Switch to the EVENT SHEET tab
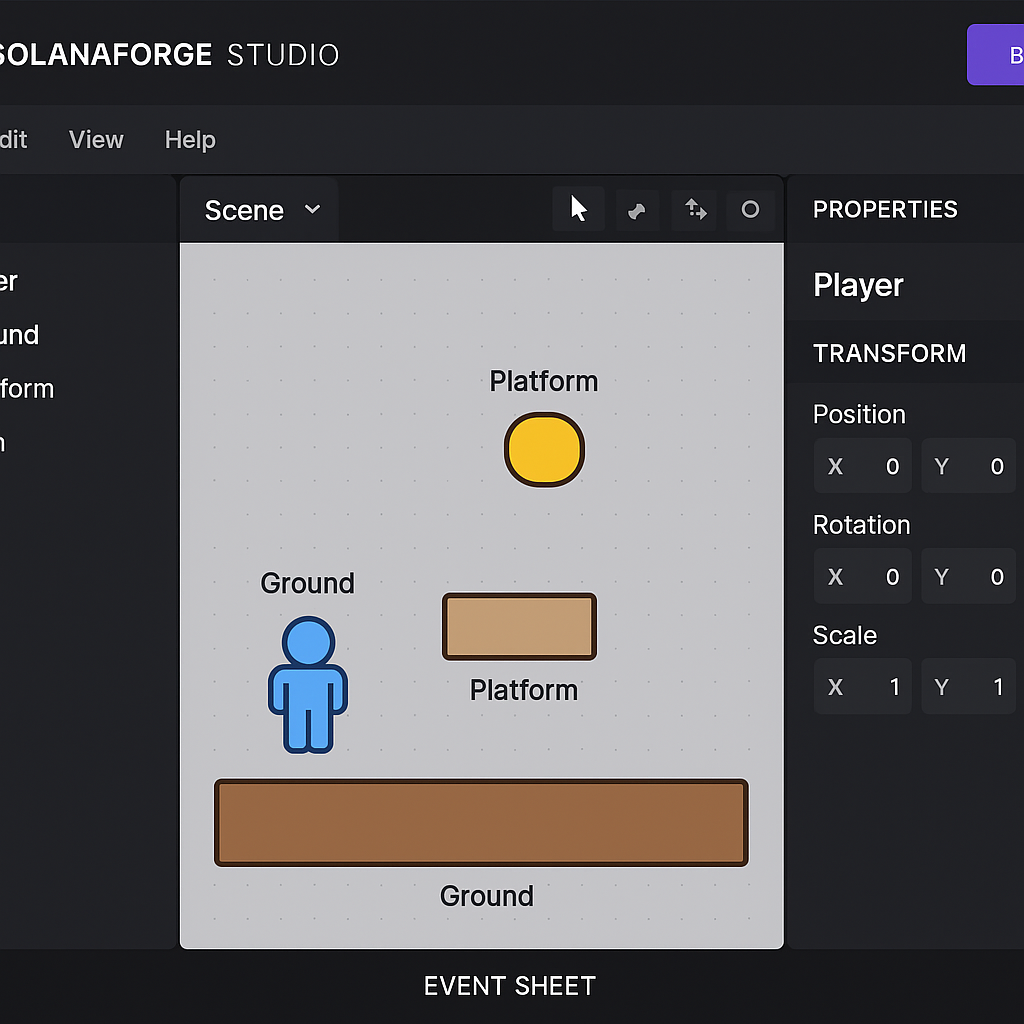This screenshot has width=1024, height=1024. click(x=509, y=986)
